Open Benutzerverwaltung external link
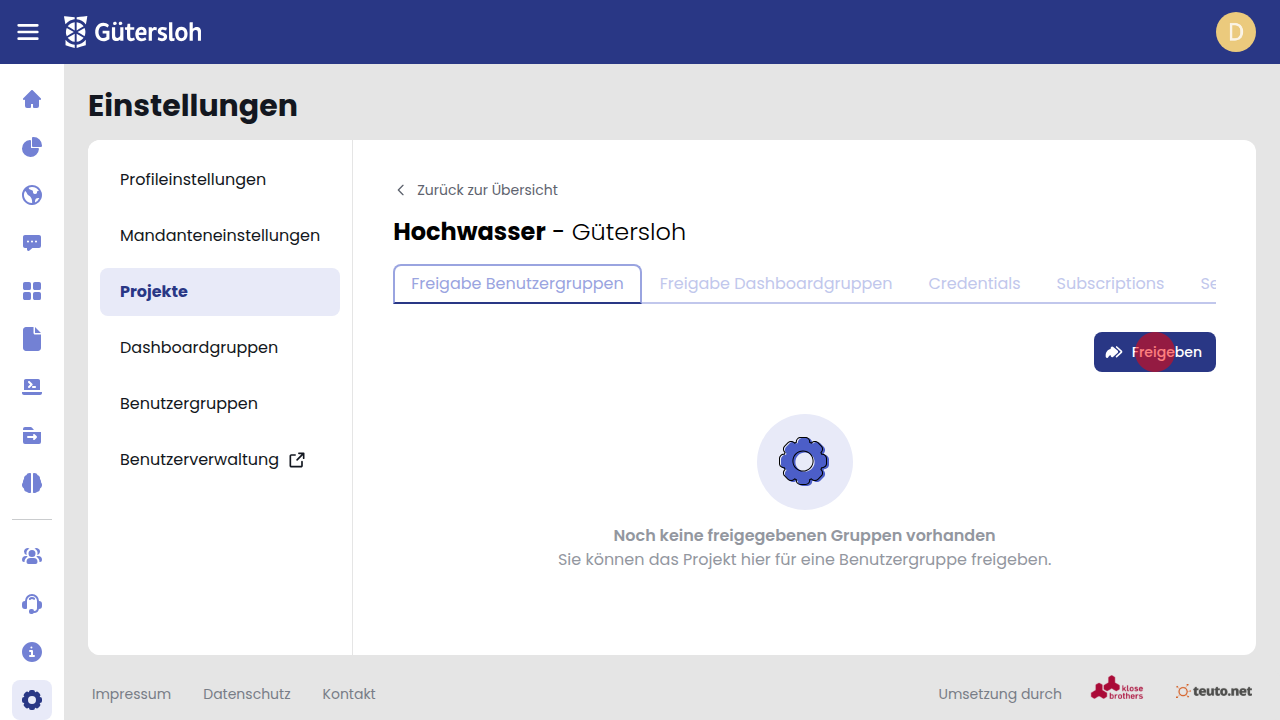The width and height of the screenshot is (1280, 720). (x=212, y=460)
